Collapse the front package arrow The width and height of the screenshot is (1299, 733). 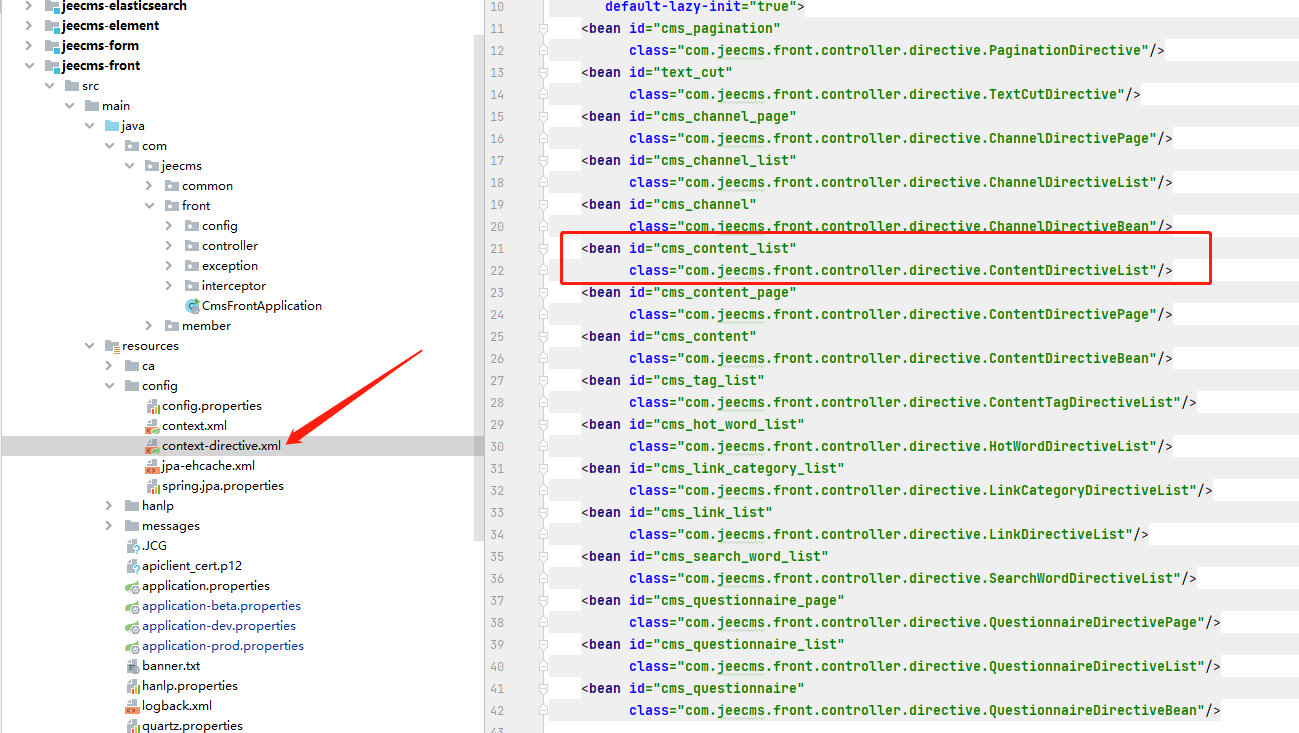tap(148, 206)
